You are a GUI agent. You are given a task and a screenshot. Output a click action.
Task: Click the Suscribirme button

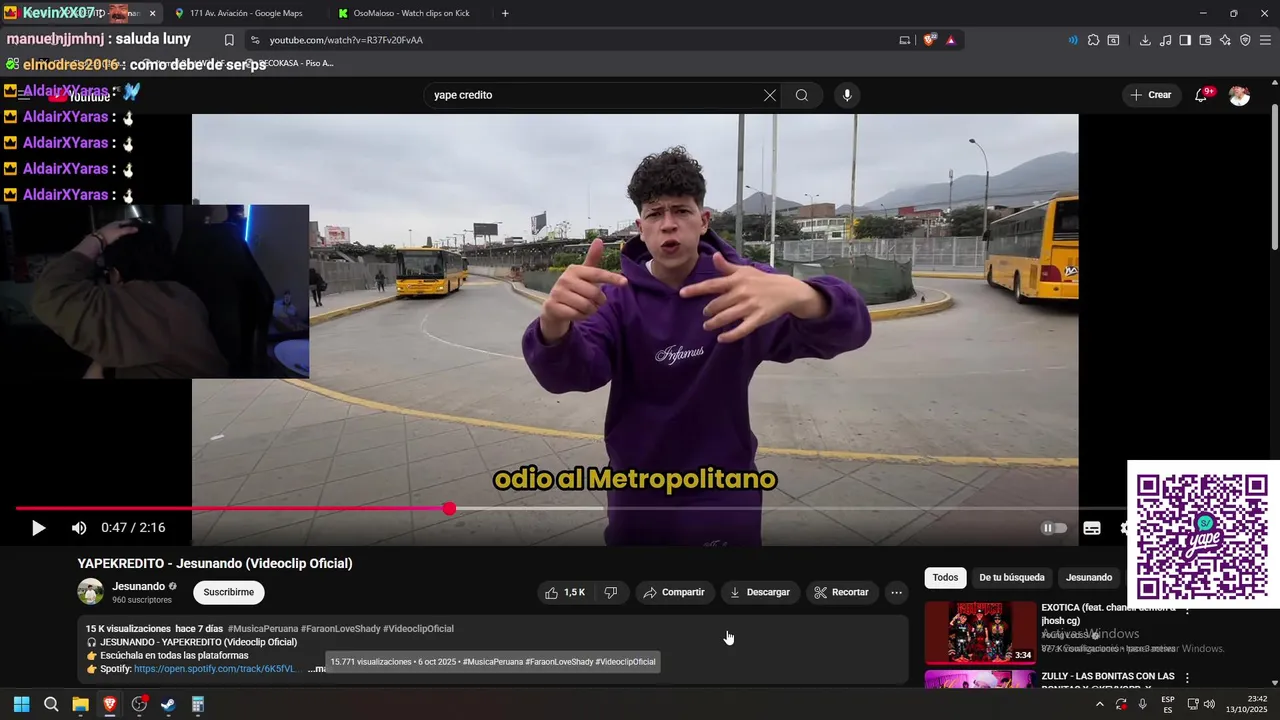(228, 592)
